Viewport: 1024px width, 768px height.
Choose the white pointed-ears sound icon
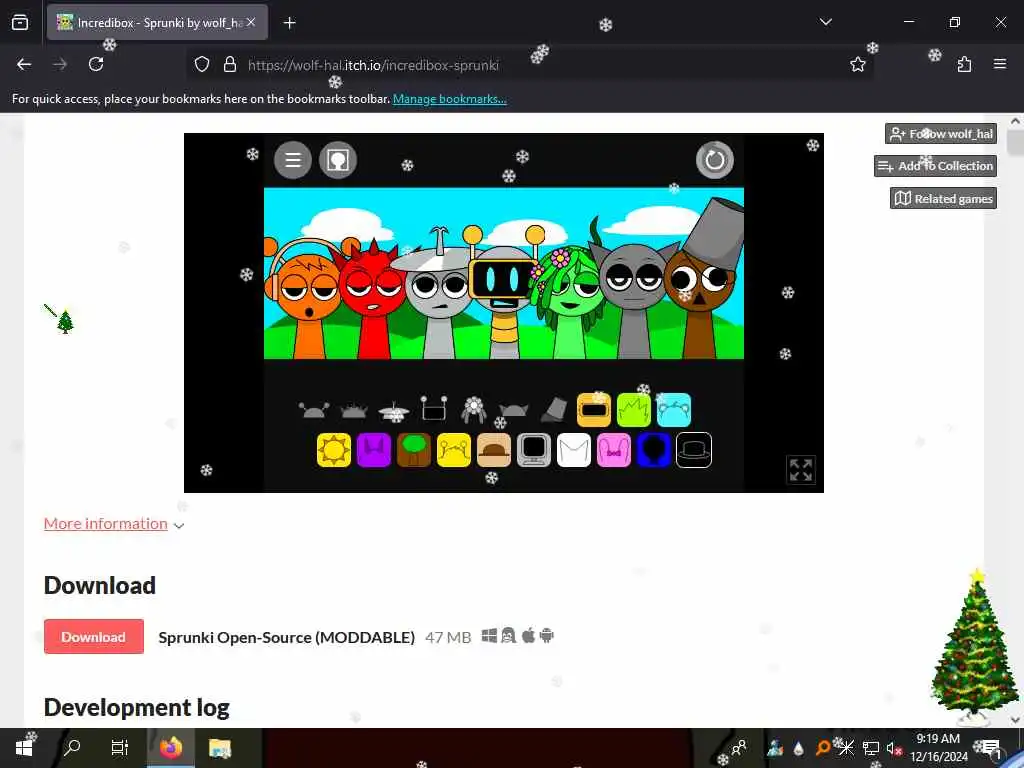click(x=573, y=450)
